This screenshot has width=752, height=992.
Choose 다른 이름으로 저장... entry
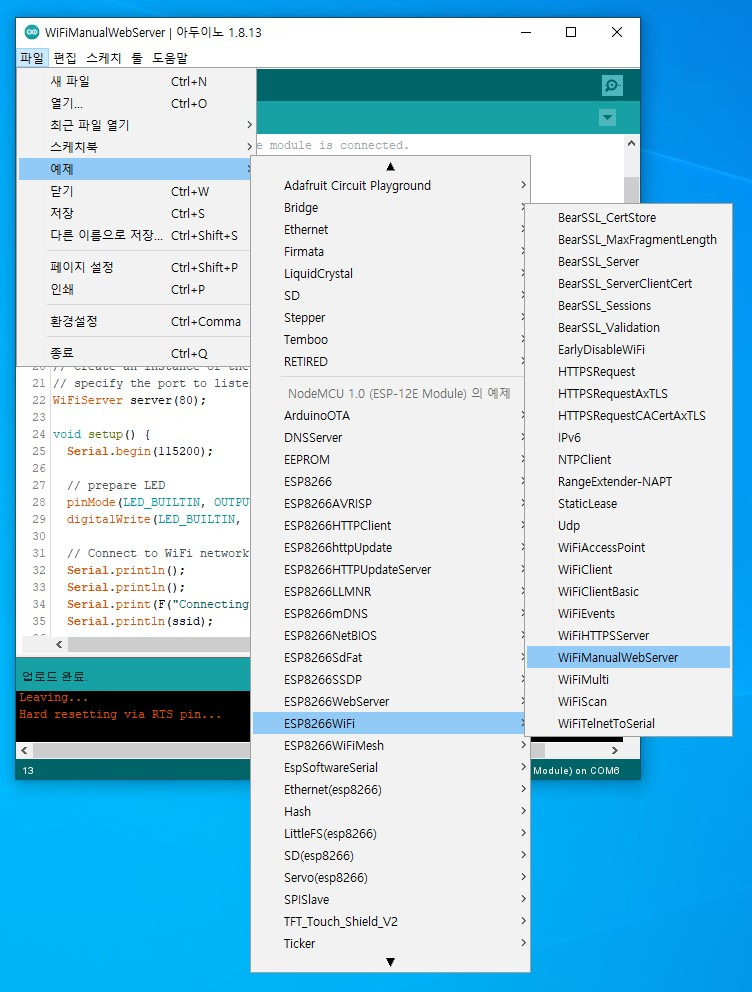click(x=136, y=235)
